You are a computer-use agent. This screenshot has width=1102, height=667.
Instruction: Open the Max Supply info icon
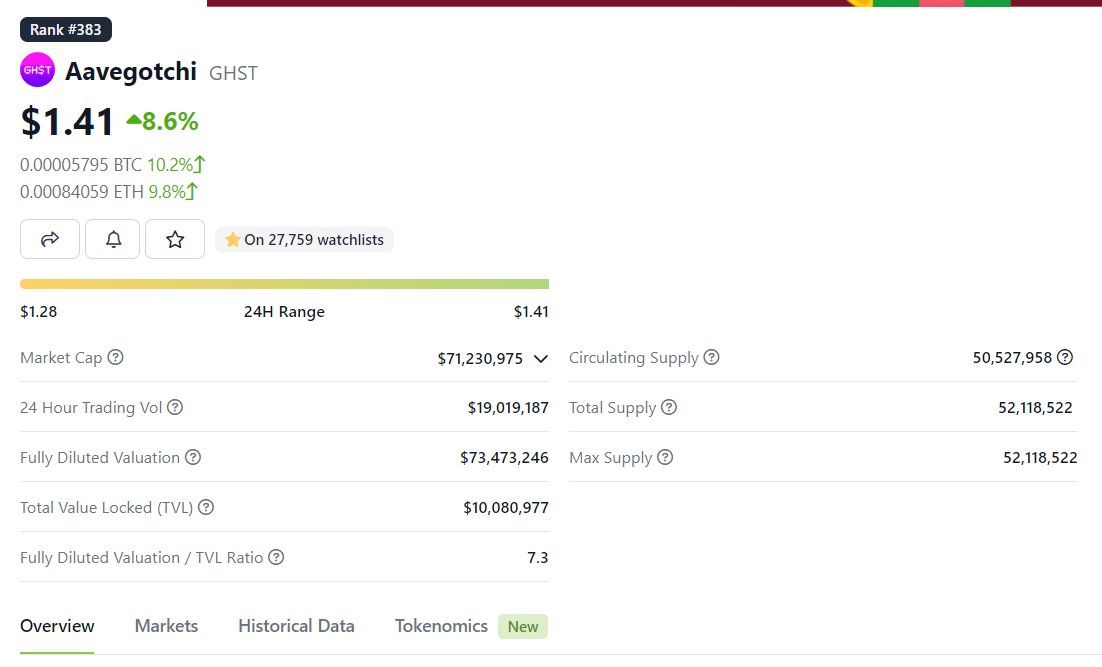tap(665, 457)
